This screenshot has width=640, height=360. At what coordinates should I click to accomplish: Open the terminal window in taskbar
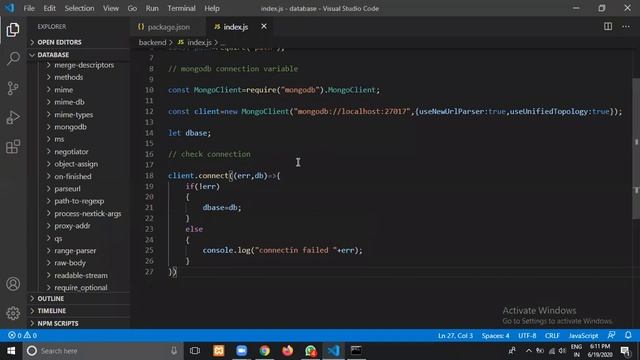pyautogui.click(x=356, y=351)
